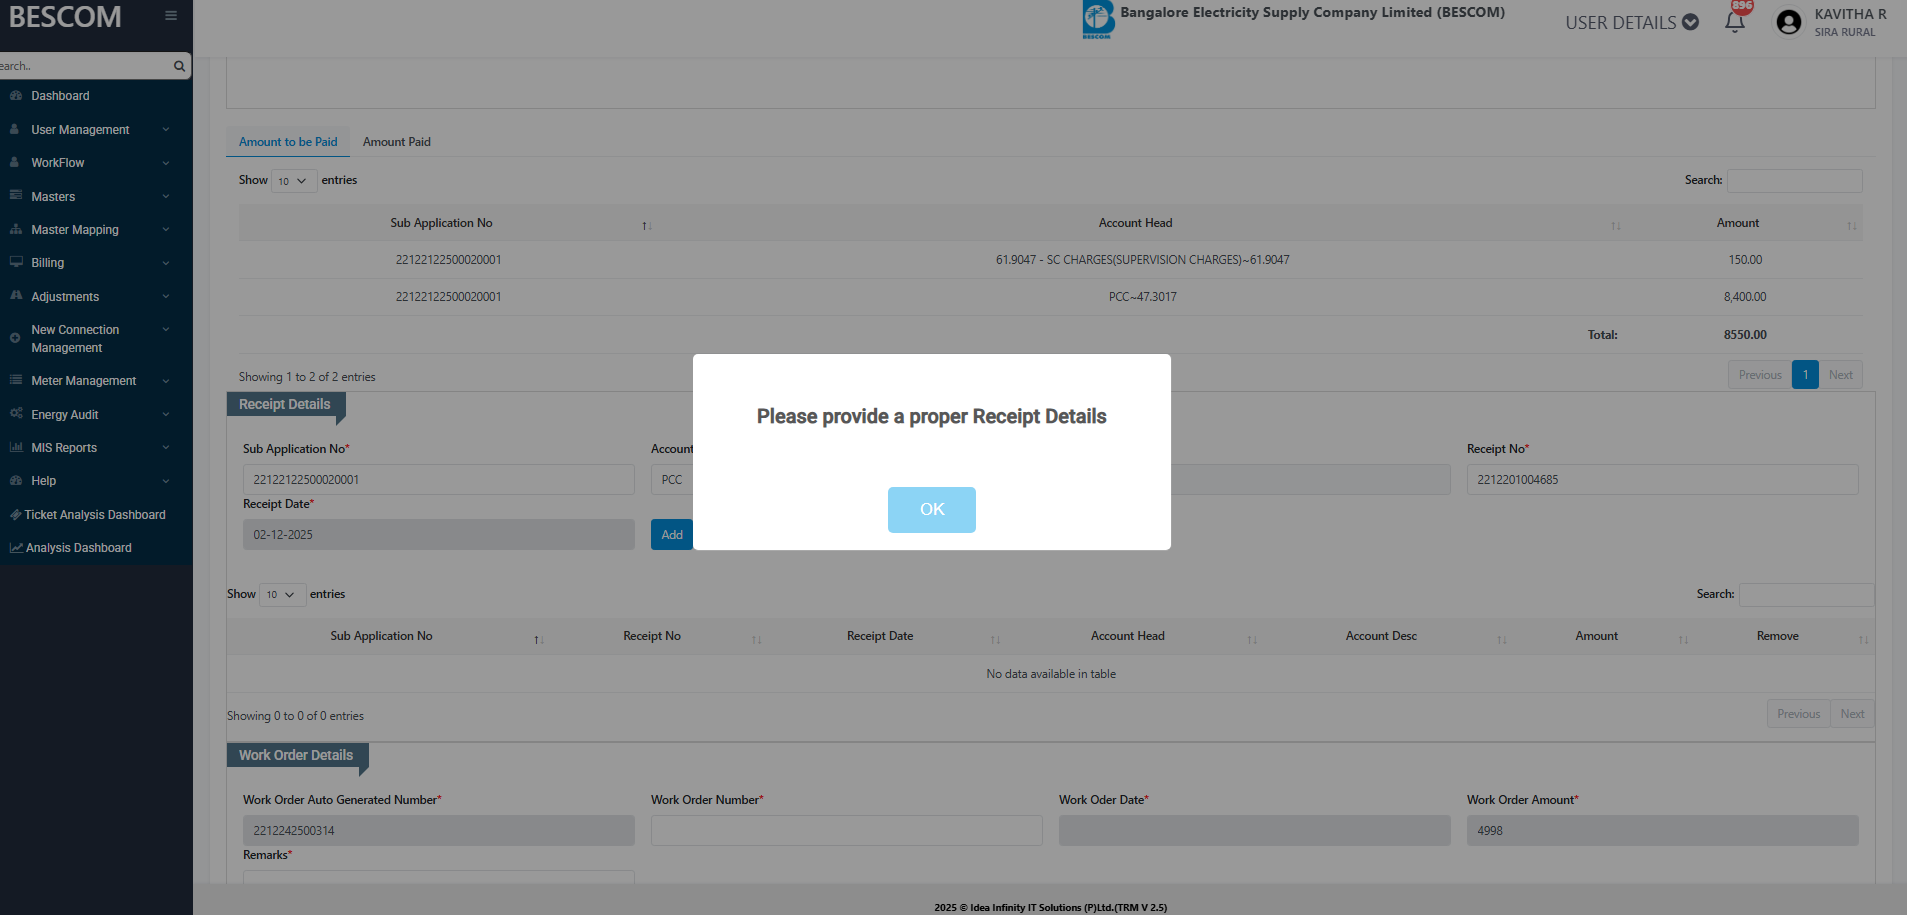This screenshot has height=915, width=1907.
Task: Click the Add receipt button
Action: 672,535
